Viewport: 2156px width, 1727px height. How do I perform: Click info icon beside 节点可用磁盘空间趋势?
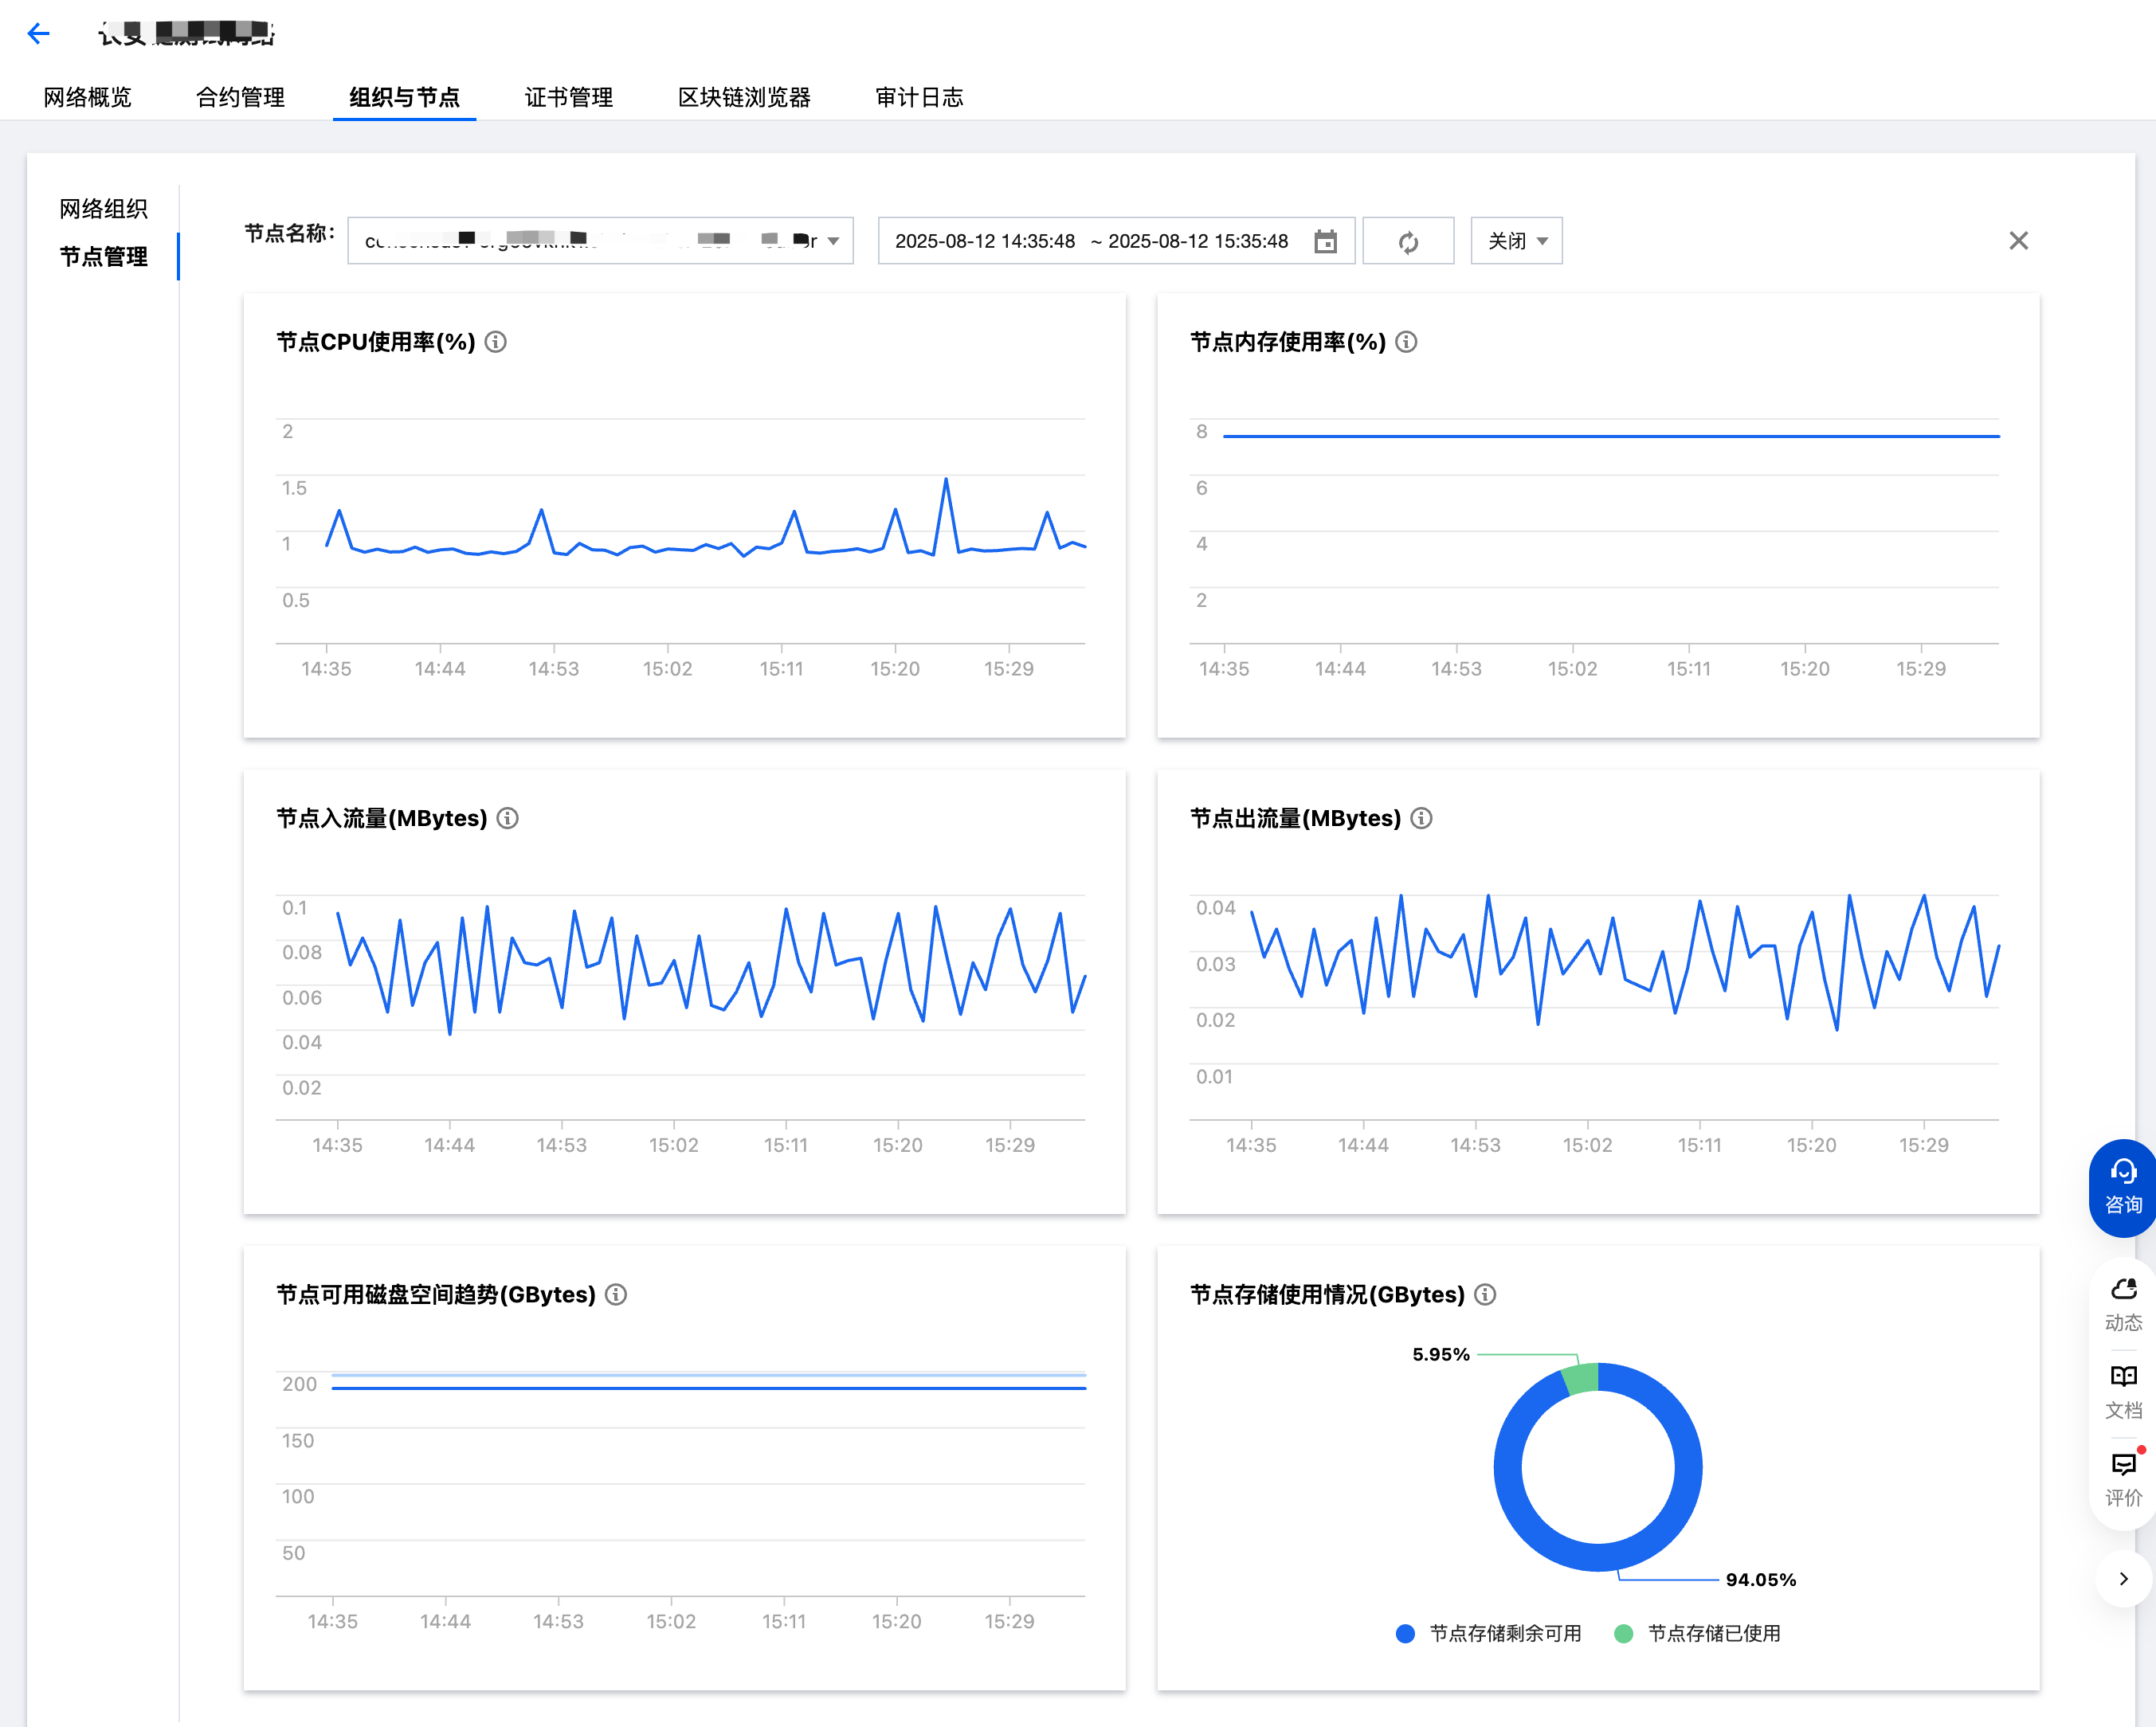point(616,1294)
